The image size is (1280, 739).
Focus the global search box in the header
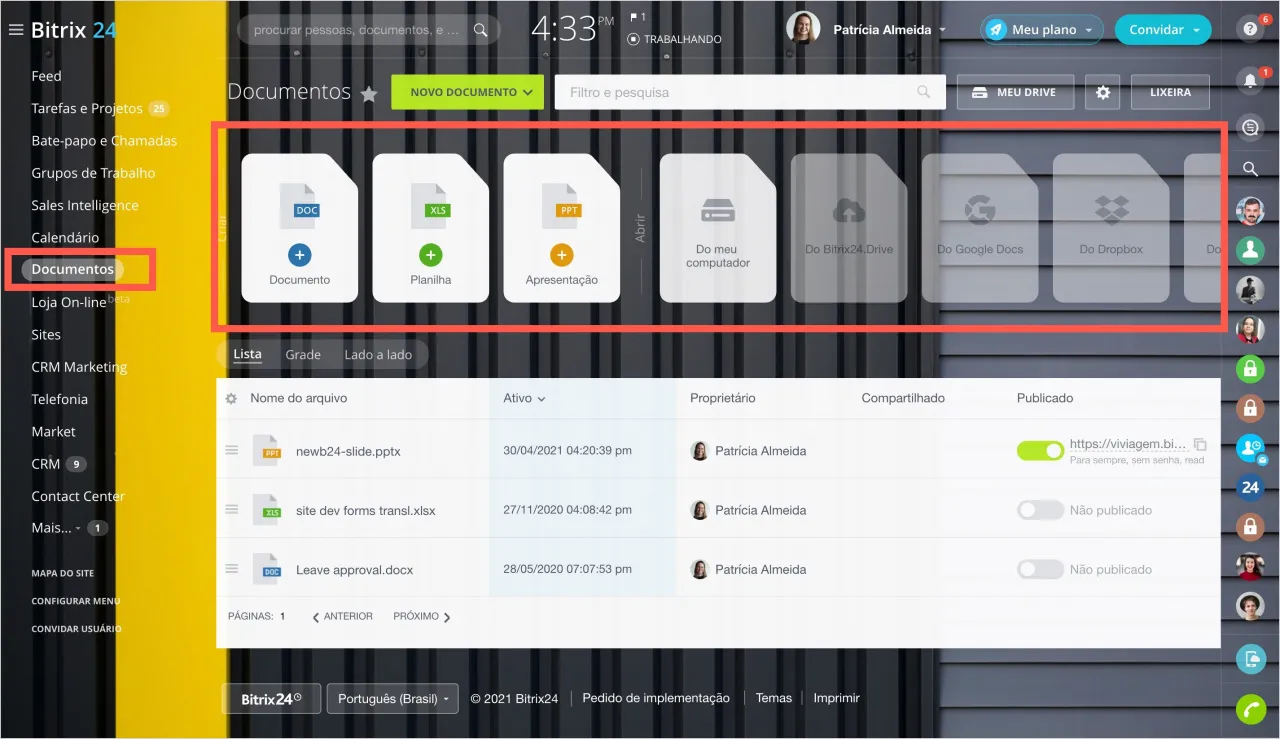tap(369, 30)
